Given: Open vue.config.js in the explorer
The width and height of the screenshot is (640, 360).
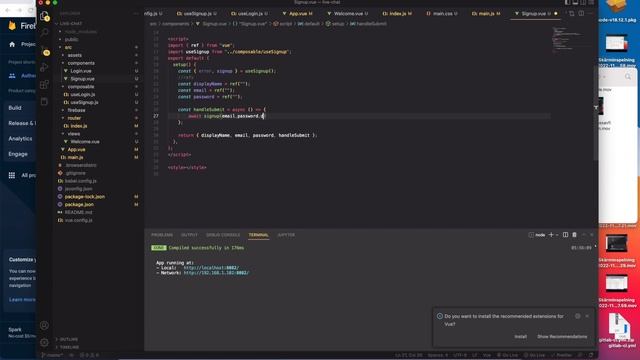Looking at the screenshot, I should tap(79, 220).
